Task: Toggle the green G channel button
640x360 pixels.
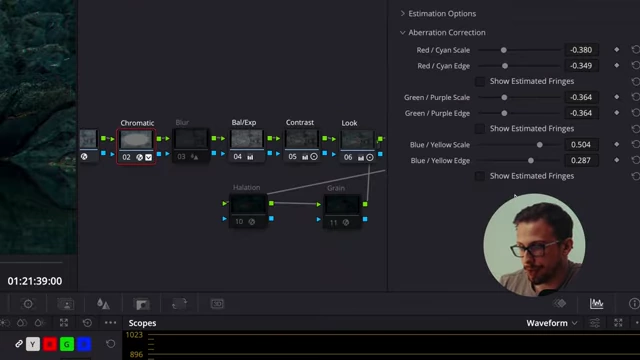Action: [67, 344]
